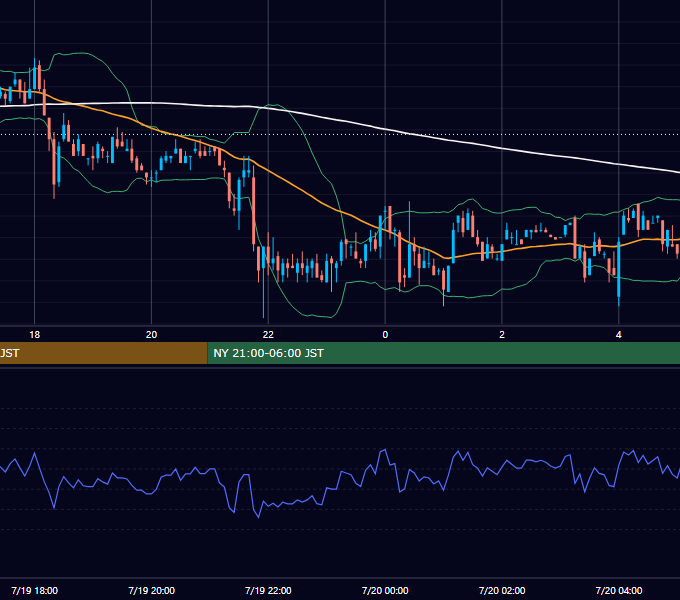Click the 7/19 22:00 time label
The image size is (680, 600).
268,590
